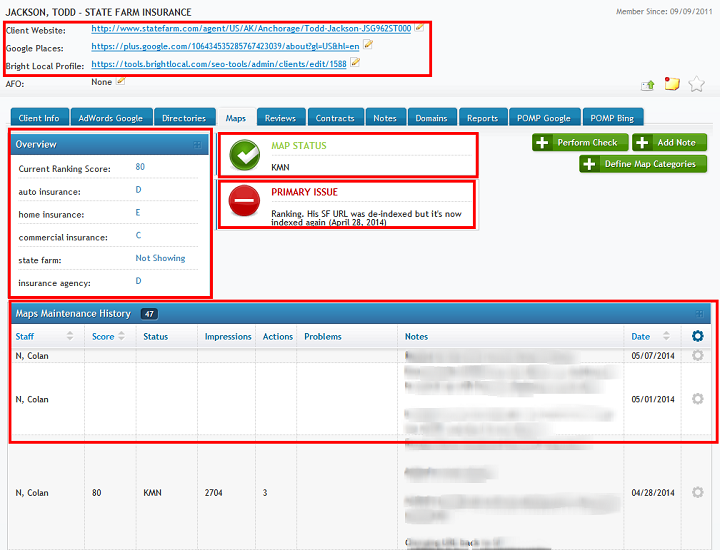This screenshot has height=550, width=720.
Task: Open the brightlocal.com profile link
Action: (219, 64)
